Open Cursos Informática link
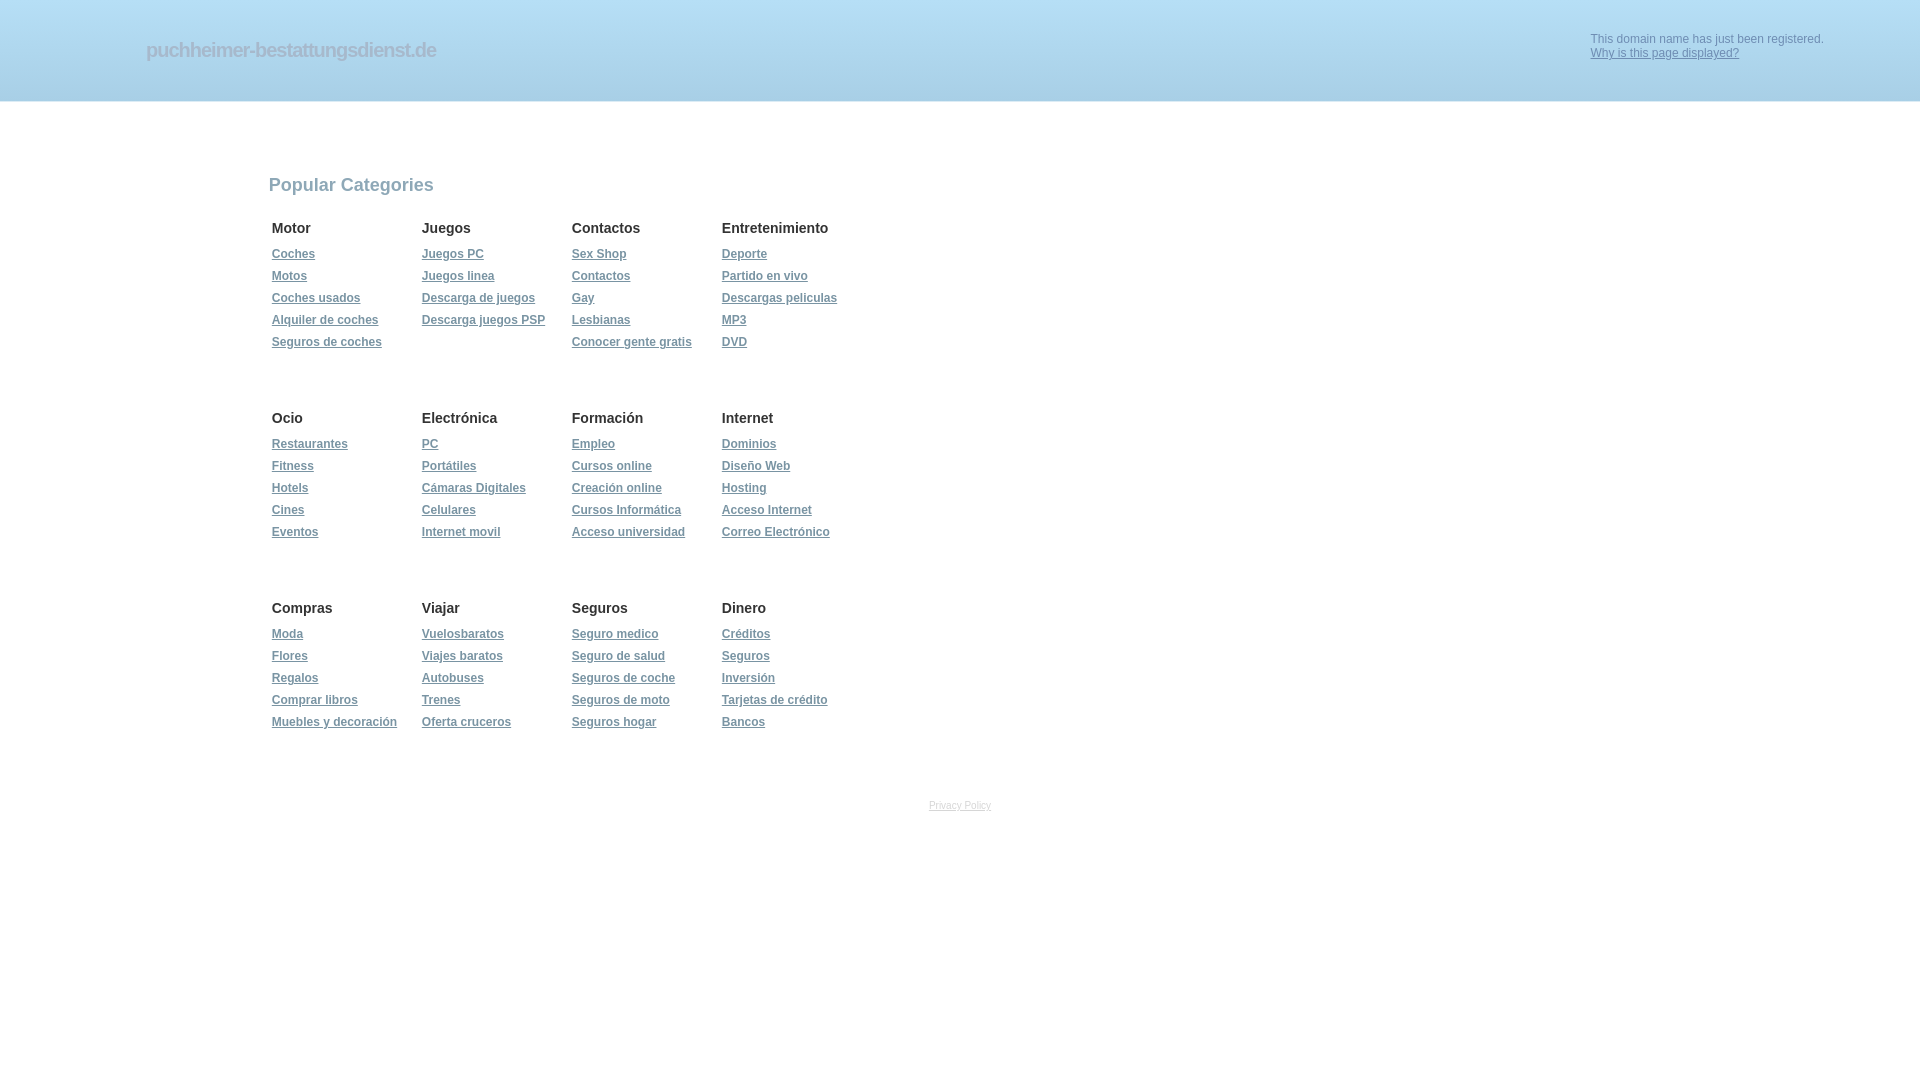The image size is (1920, 1080). [x=626, y=510]
